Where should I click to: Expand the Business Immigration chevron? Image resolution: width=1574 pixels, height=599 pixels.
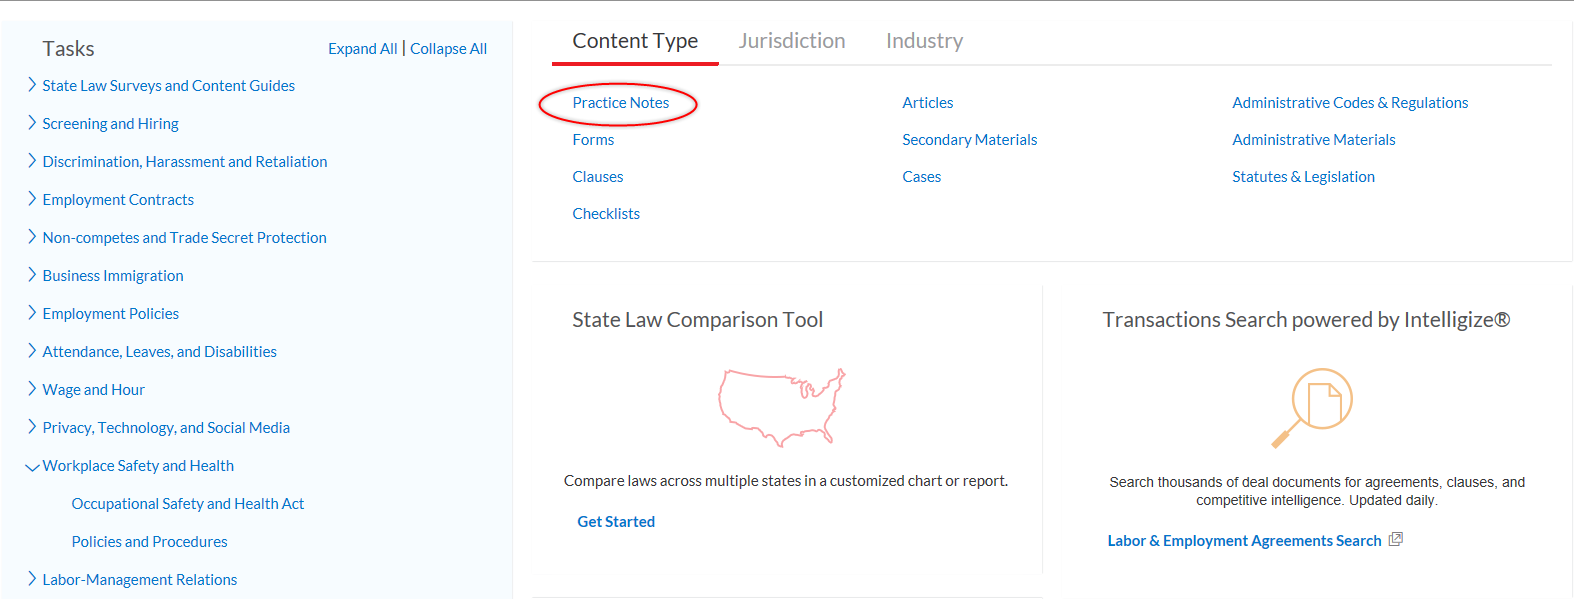click(32, 275)
